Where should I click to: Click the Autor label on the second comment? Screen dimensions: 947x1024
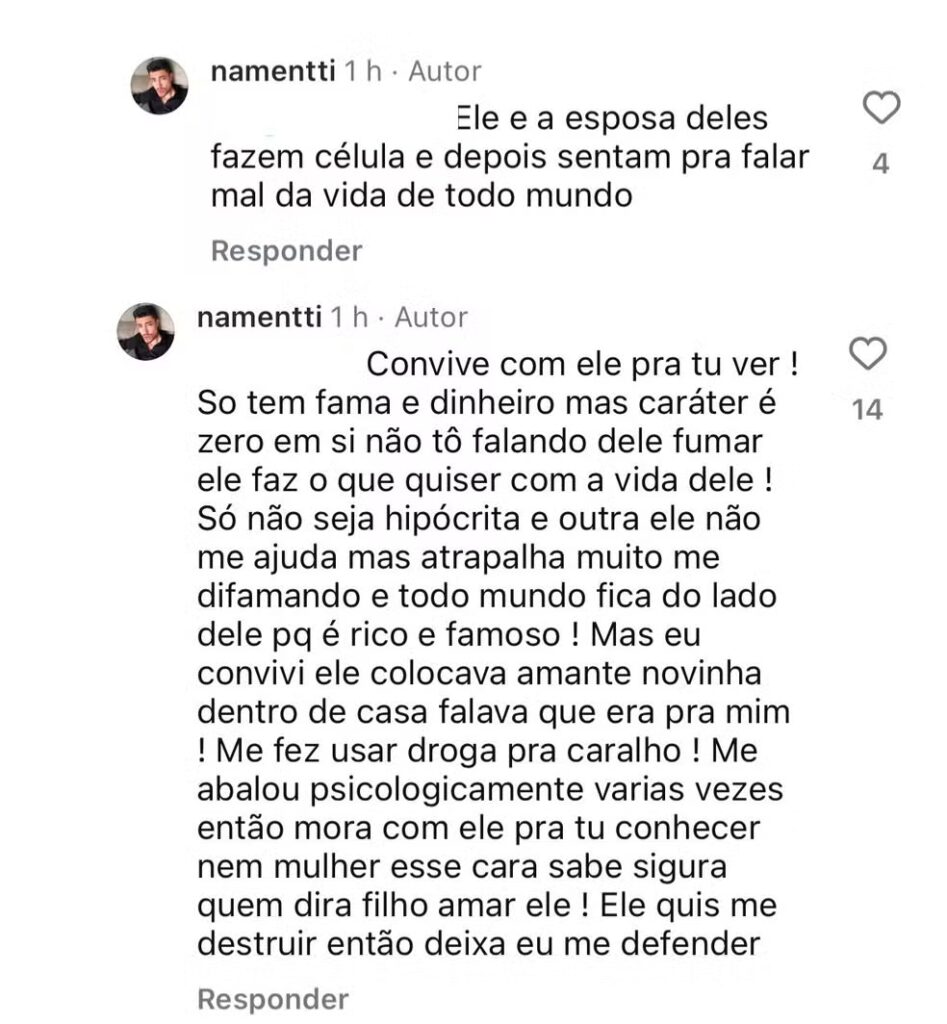point(431,318)
